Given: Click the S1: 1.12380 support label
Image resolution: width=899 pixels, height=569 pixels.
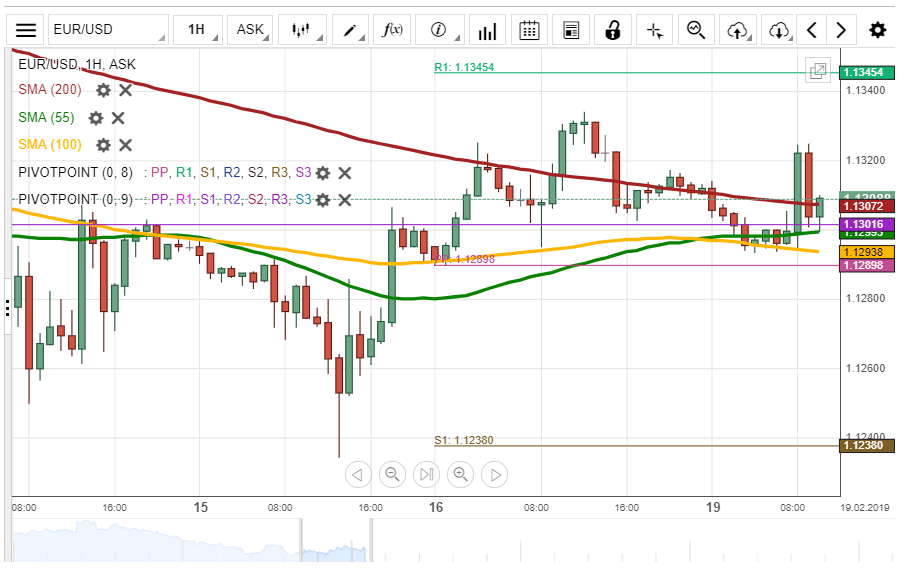Looking at the screenshot, I should pos(464,441).
